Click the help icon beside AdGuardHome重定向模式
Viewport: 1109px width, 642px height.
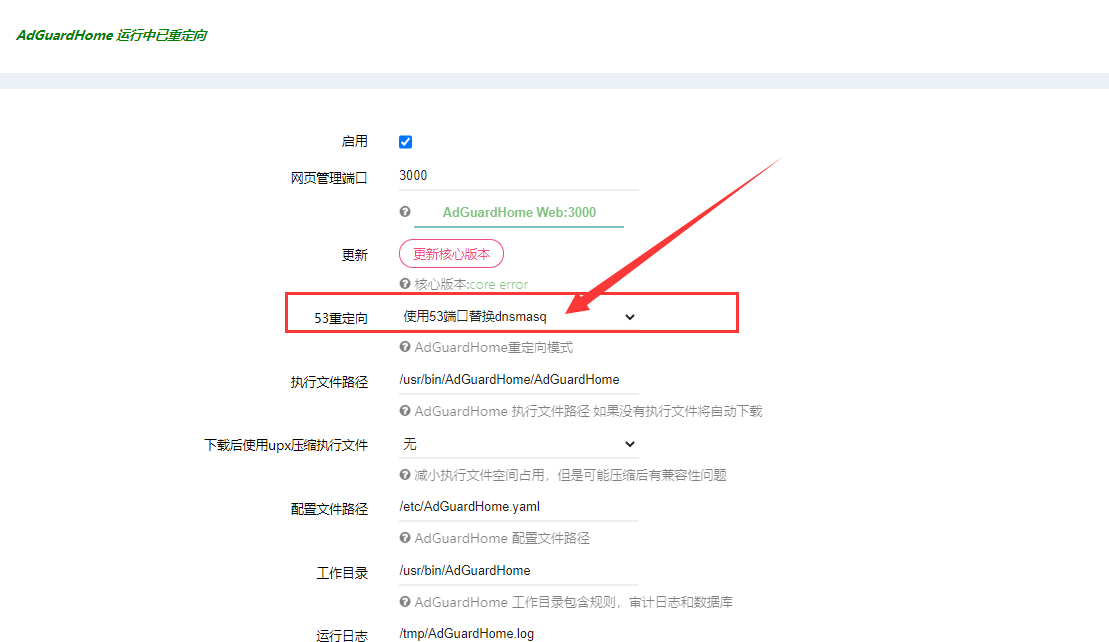click(x=405, y=346)
